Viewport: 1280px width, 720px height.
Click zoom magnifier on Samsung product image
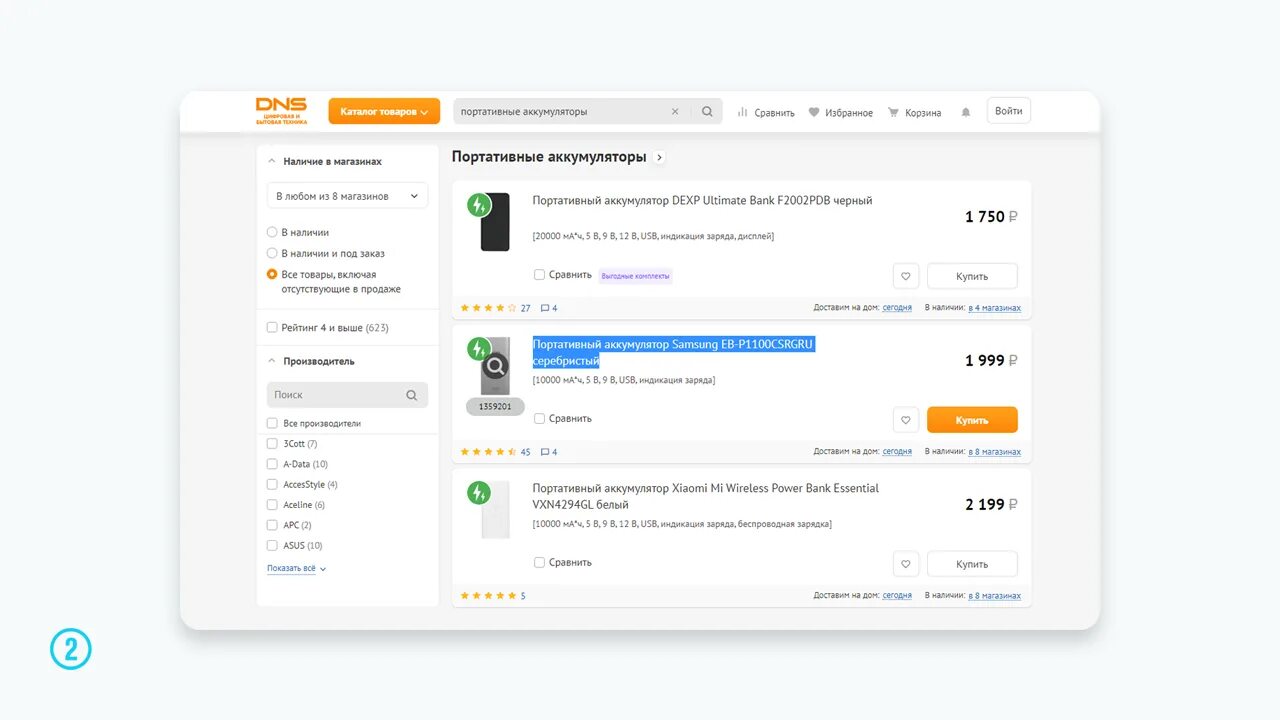point(496,366)
